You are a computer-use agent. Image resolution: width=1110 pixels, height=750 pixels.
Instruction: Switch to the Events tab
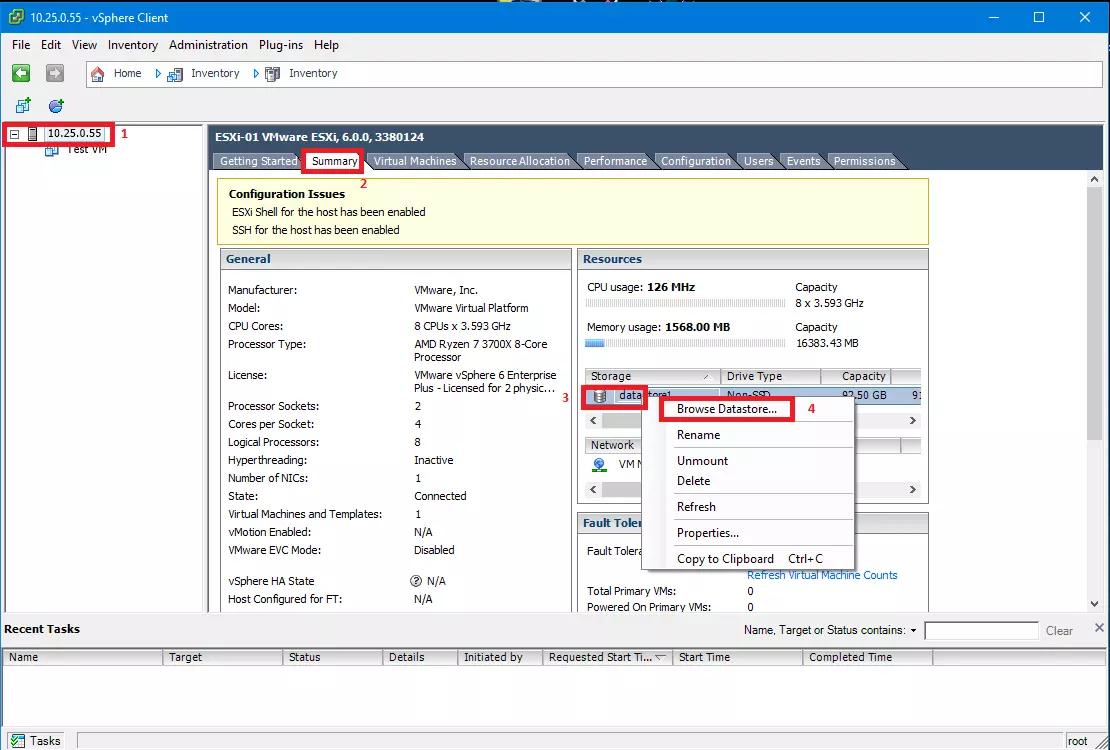tap(803, 161)
